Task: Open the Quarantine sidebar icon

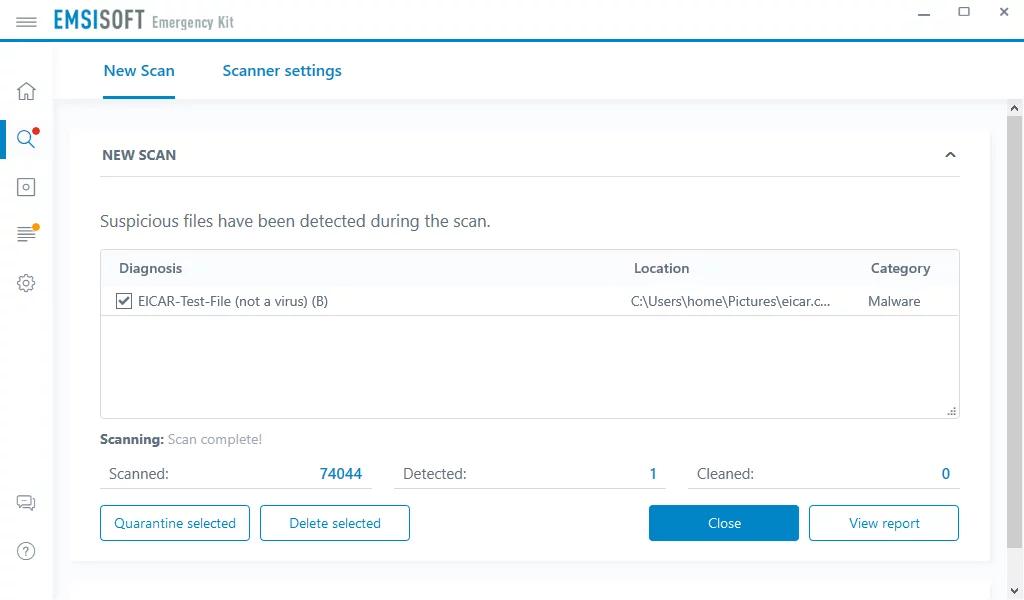Action: (x=26, y=187)
